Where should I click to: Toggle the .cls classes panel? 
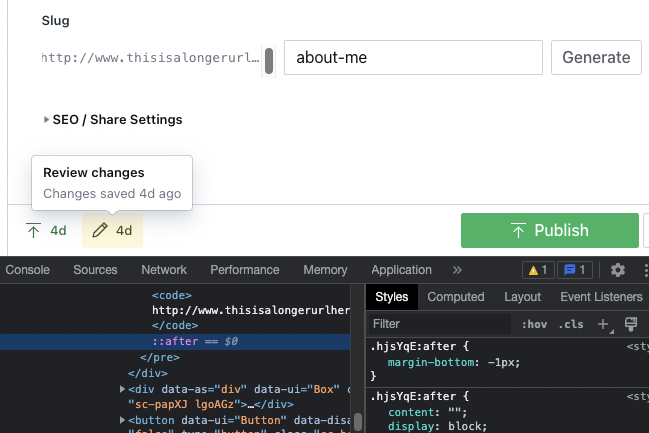point(571,324)
